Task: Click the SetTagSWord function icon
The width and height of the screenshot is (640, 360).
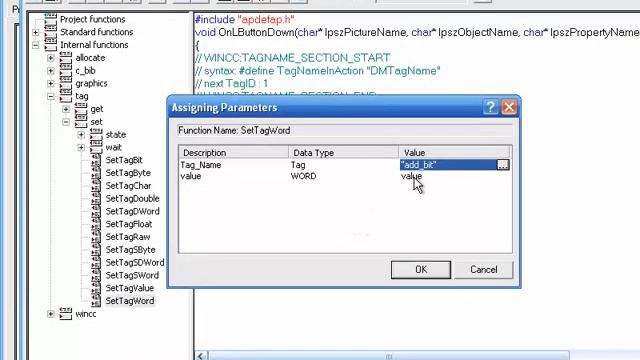Action: point(96,276)
